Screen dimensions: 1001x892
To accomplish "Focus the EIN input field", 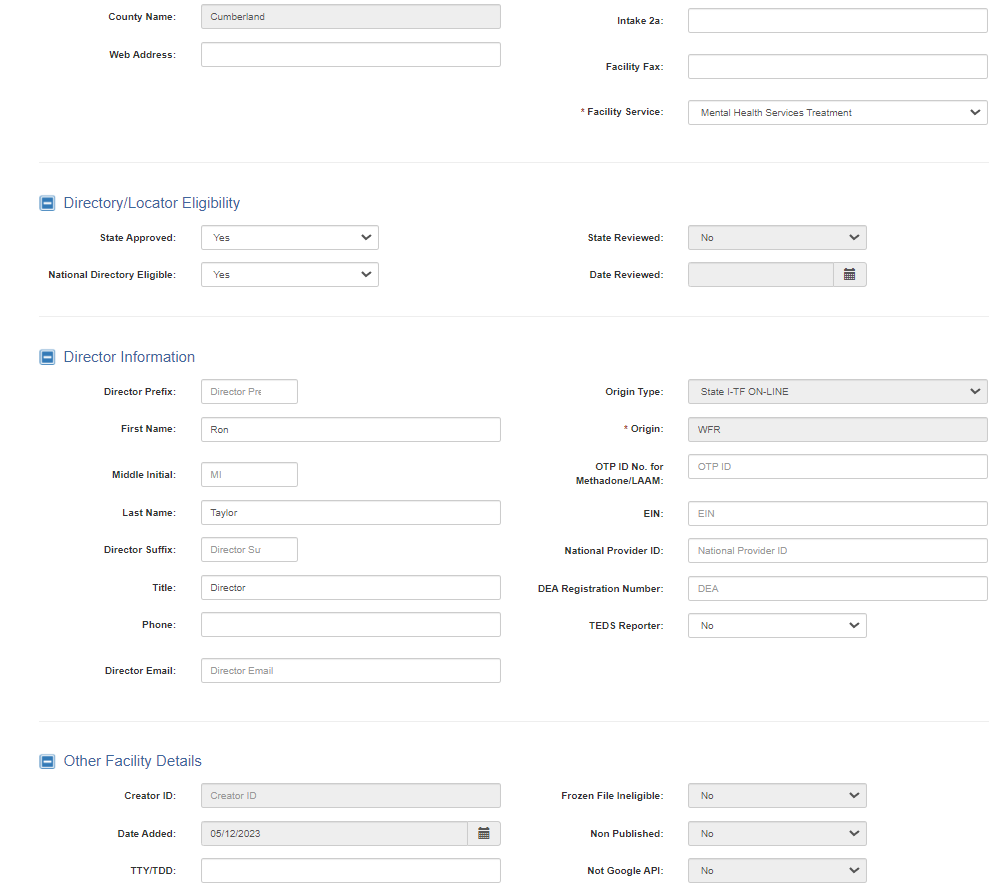I will coord(838,513).
